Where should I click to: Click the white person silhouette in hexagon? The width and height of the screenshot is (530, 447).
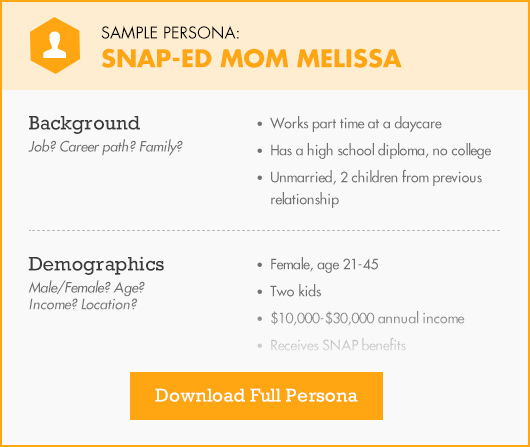pos(55,45)
